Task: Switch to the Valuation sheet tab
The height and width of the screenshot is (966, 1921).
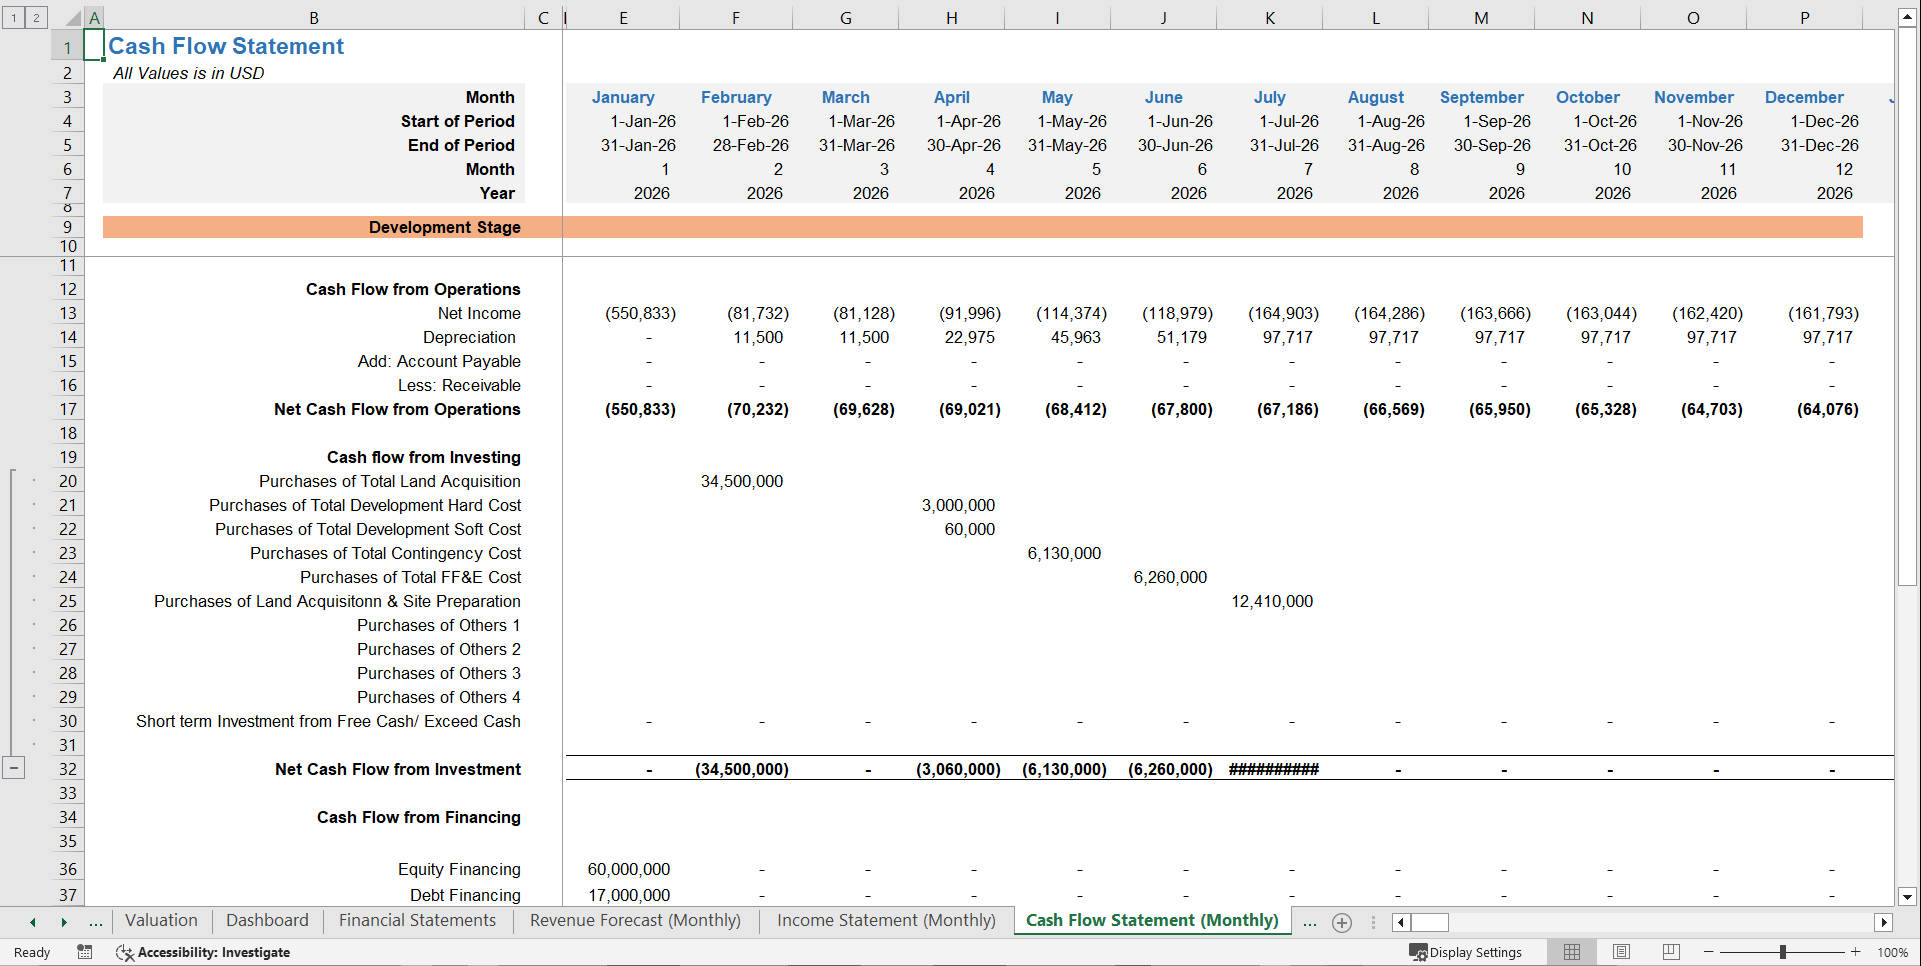Action: tap(161, 920)
